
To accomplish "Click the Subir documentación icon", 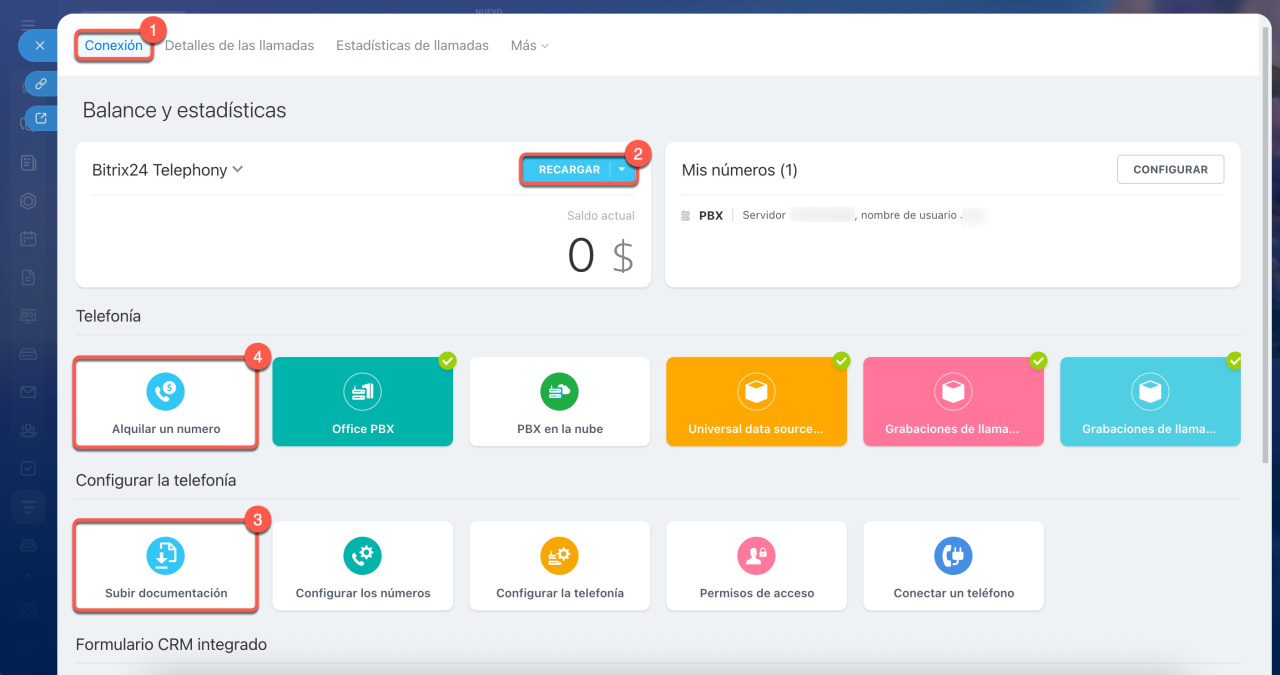I will click(166, 554).
